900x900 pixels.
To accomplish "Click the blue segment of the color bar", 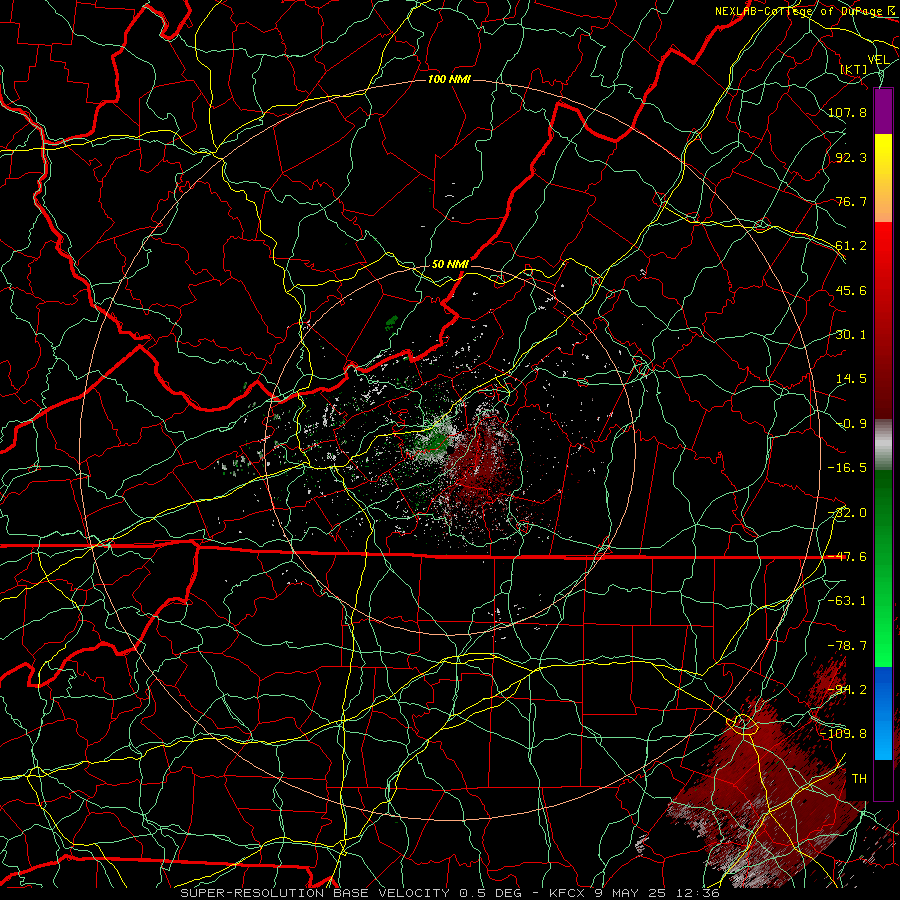I will coord(883,713).
